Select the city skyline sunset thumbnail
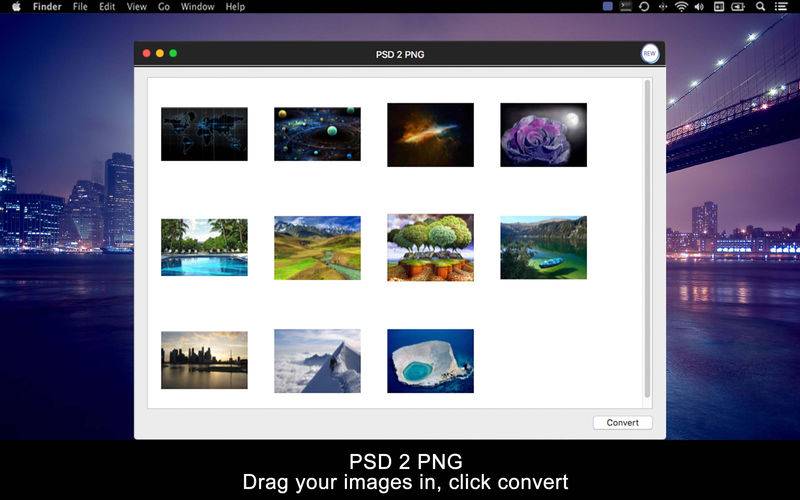This screenshot has width=800, height=500. point(204,360)
